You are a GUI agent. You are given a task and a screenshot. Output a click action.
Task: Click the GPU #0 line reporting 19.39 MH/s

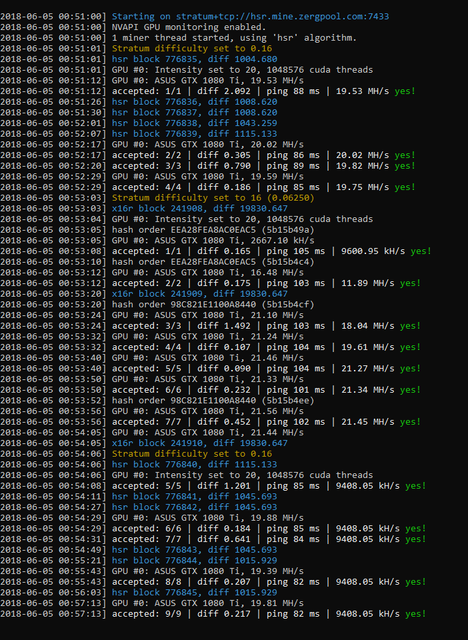click(152, 571)
